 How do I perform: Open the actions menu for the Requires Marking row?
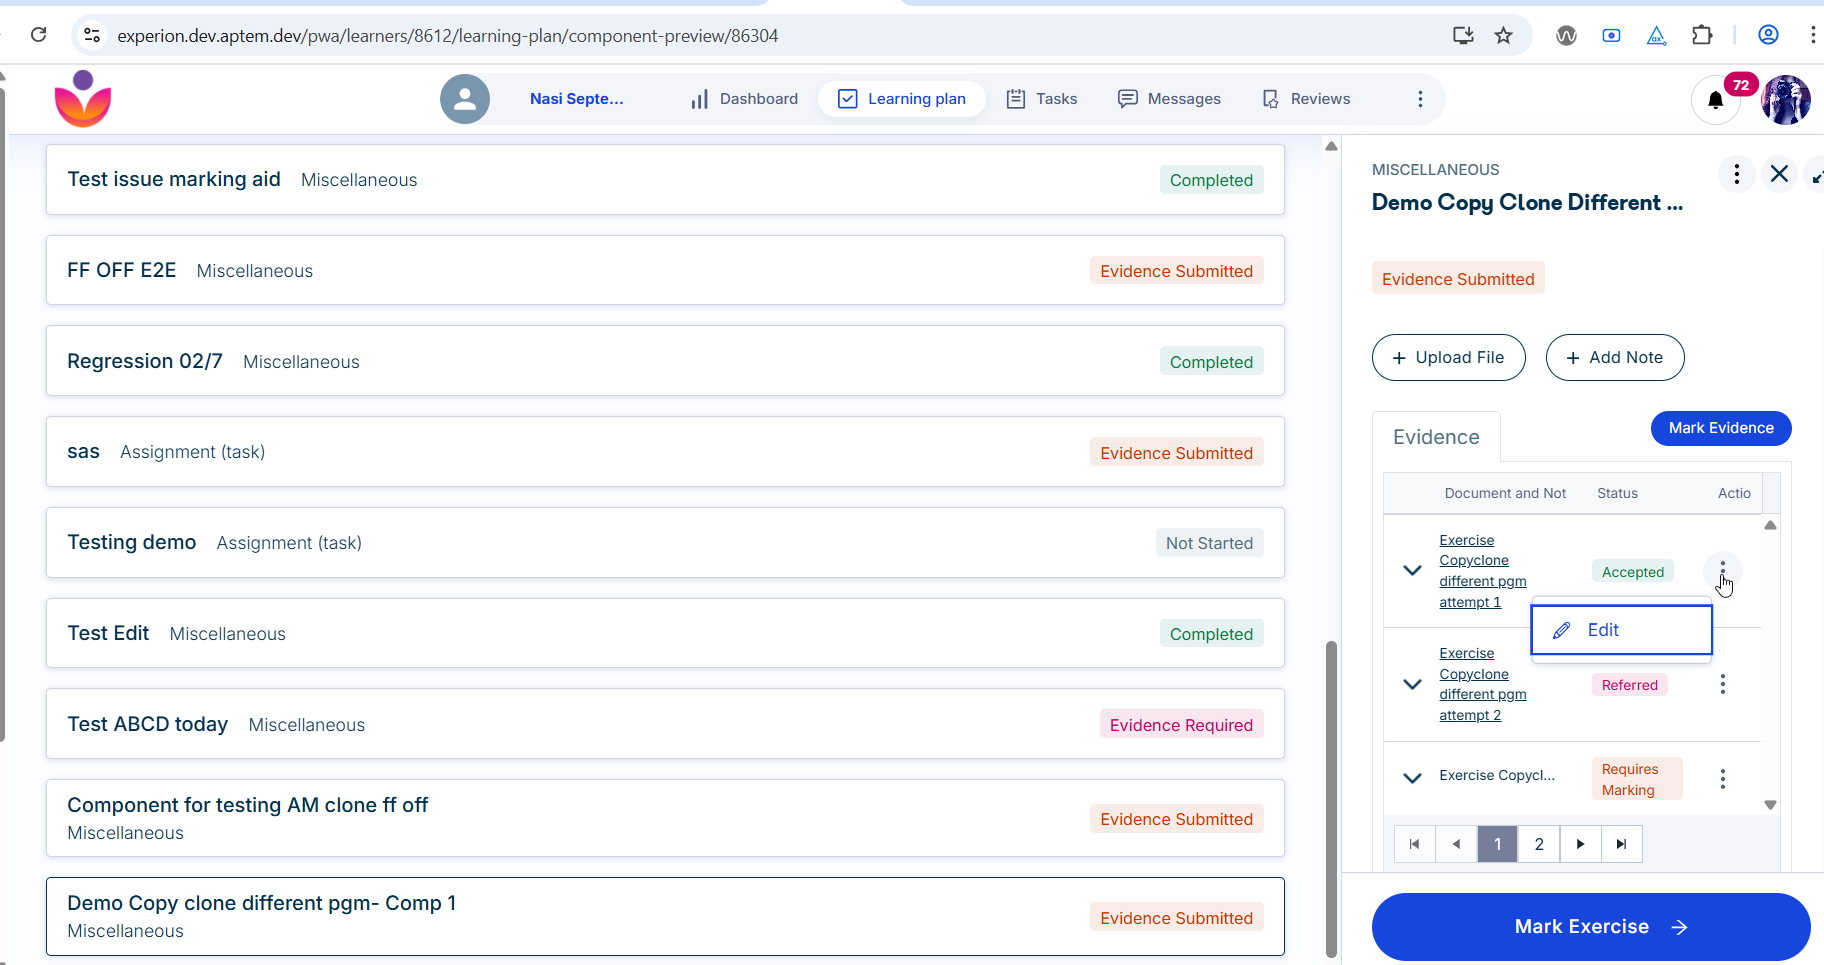coord(1723,778)
